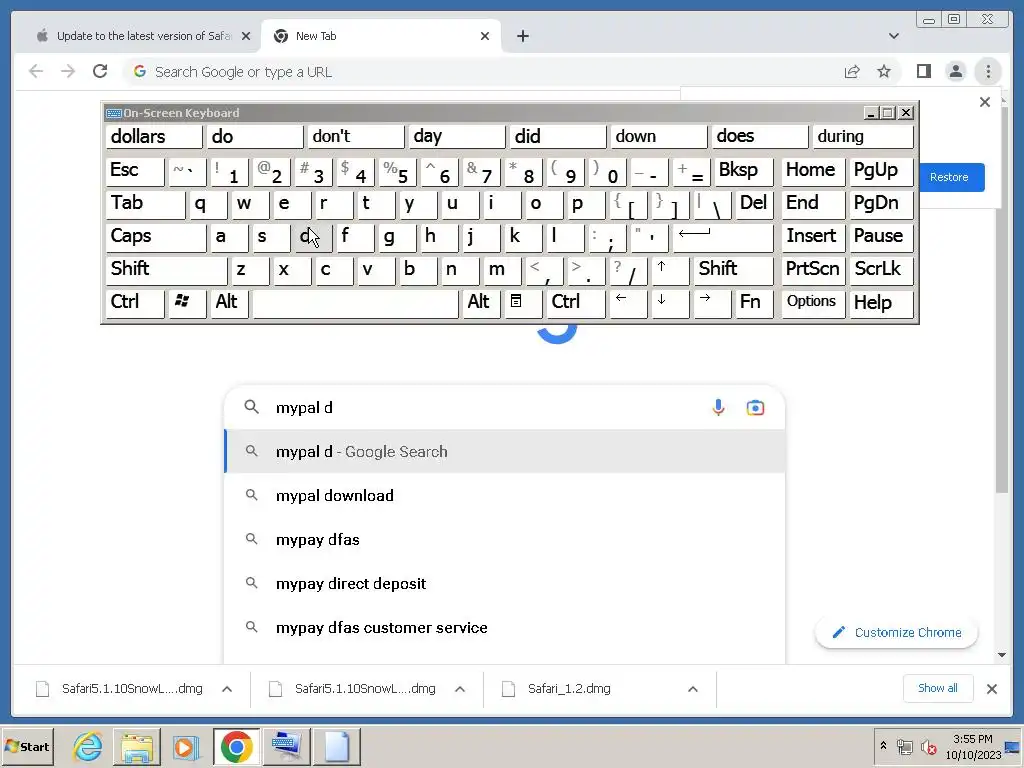Expand options for first Safari5.1.10SnowL dmg download

(227, 688)
